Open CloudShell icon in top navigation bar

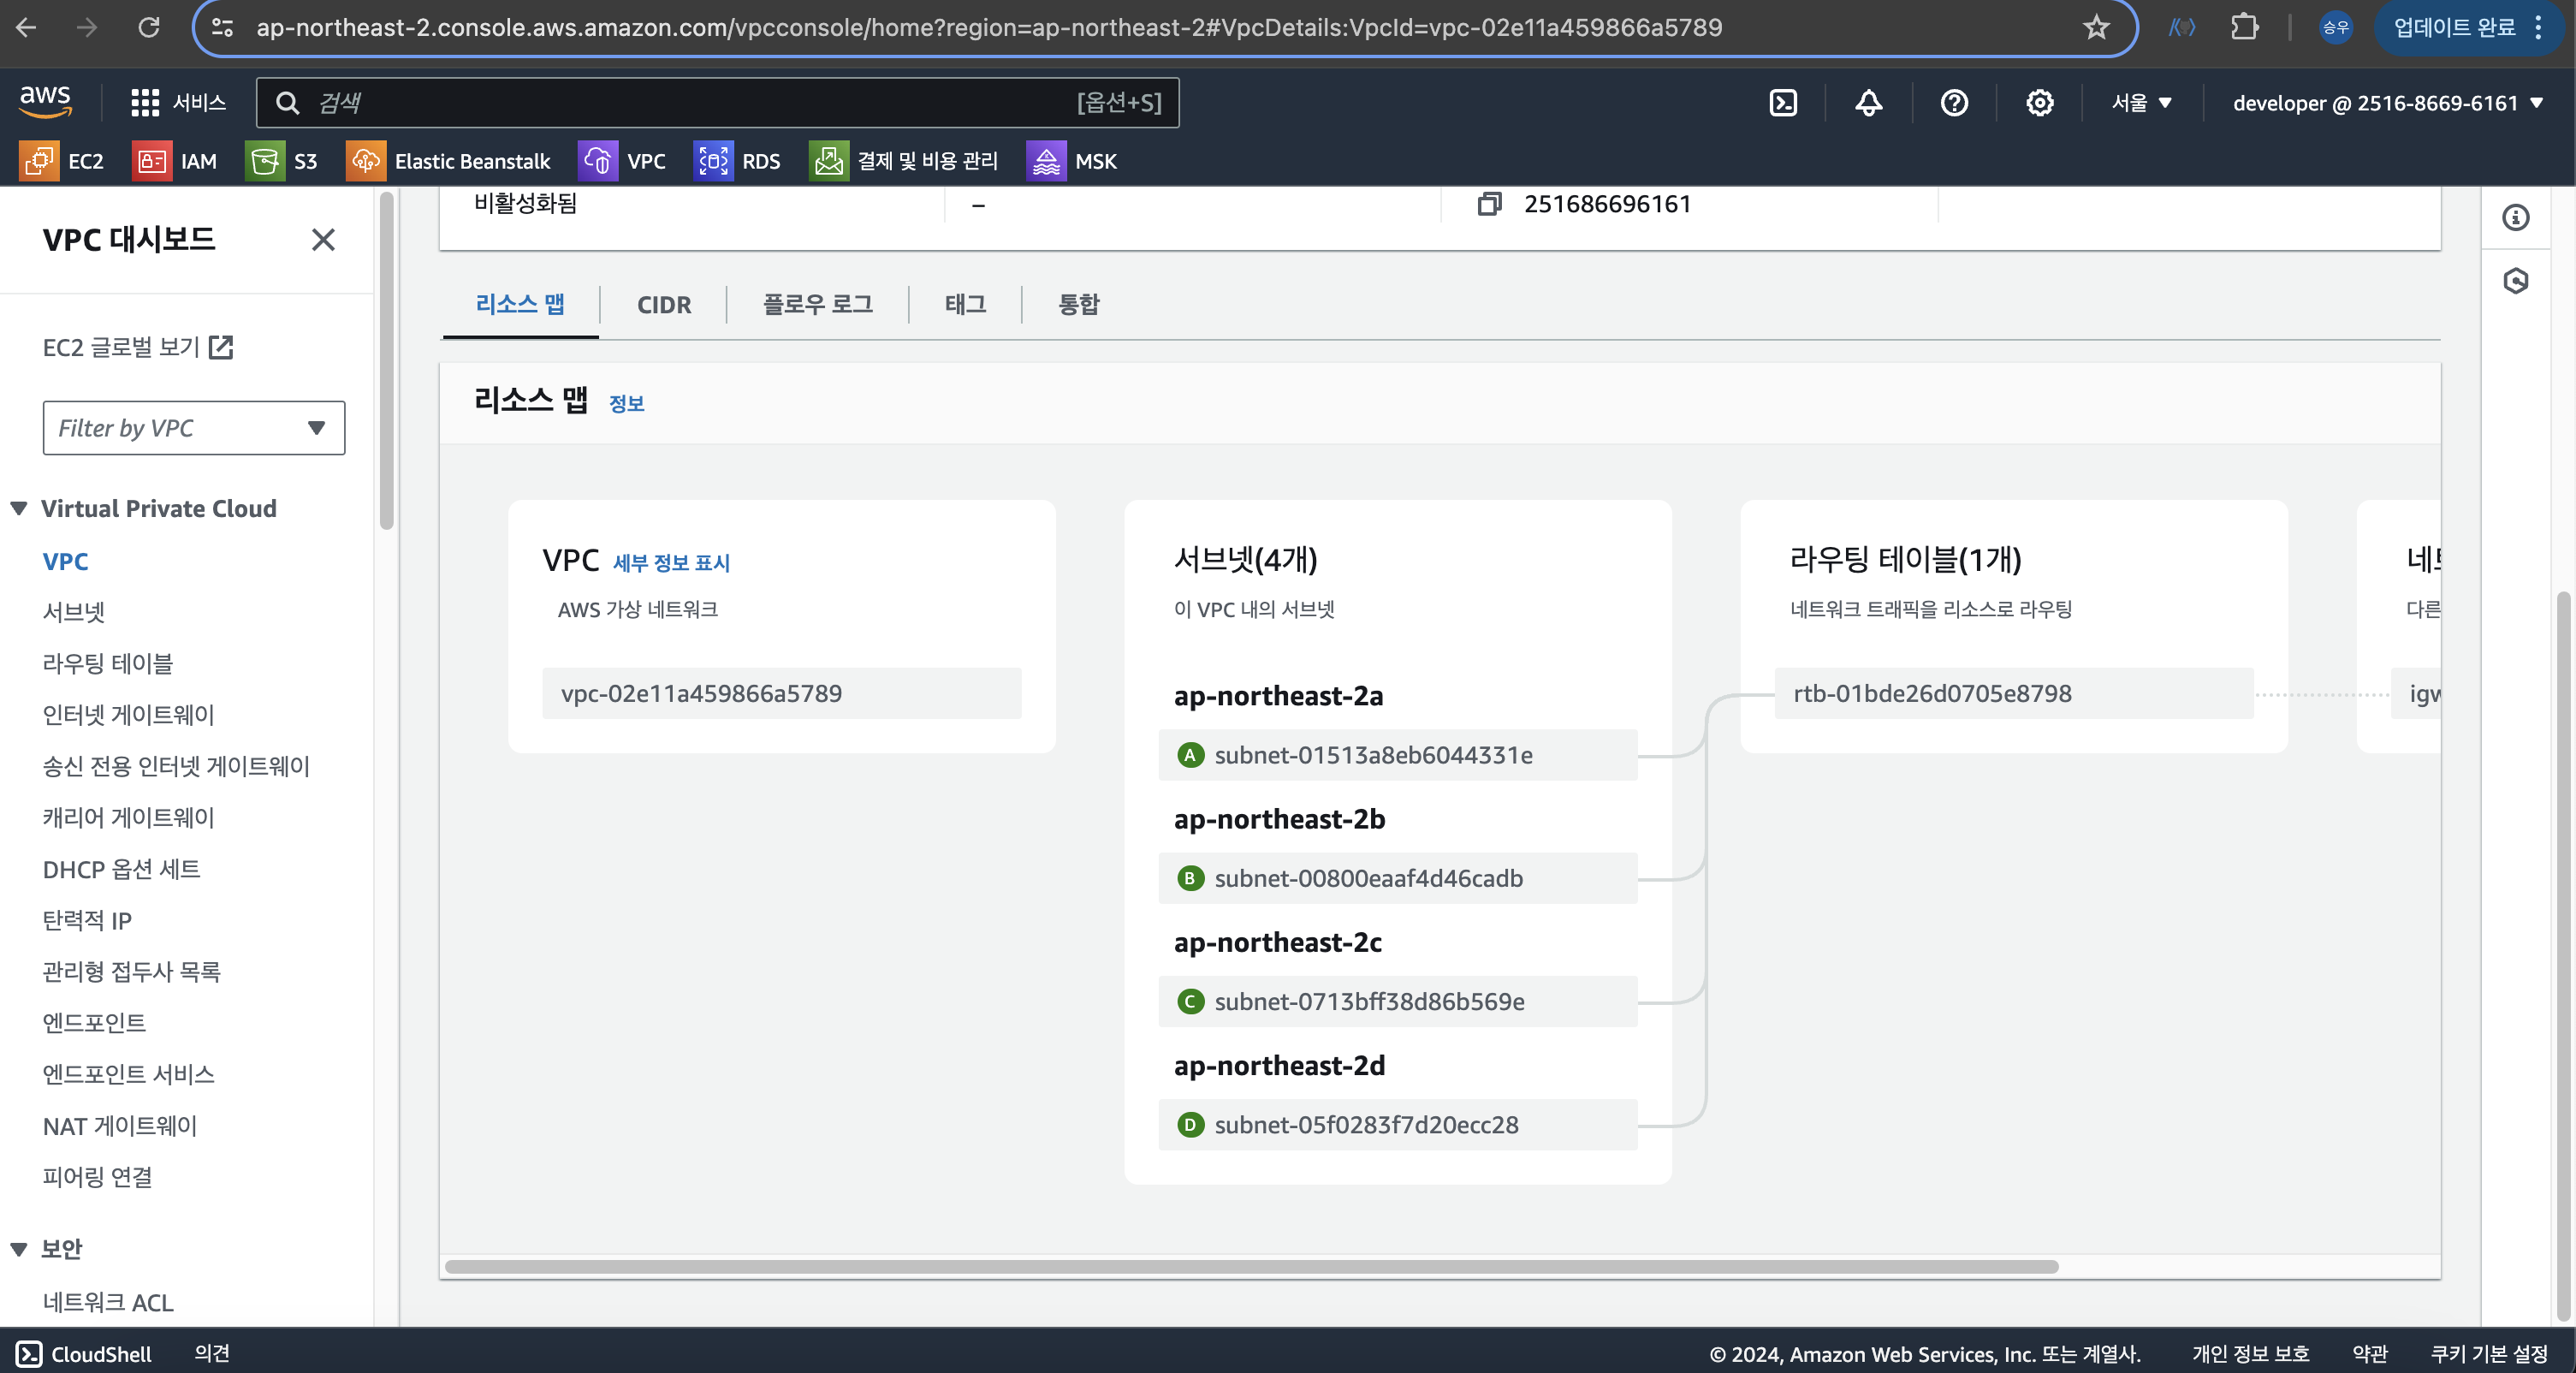point(1783,103)
